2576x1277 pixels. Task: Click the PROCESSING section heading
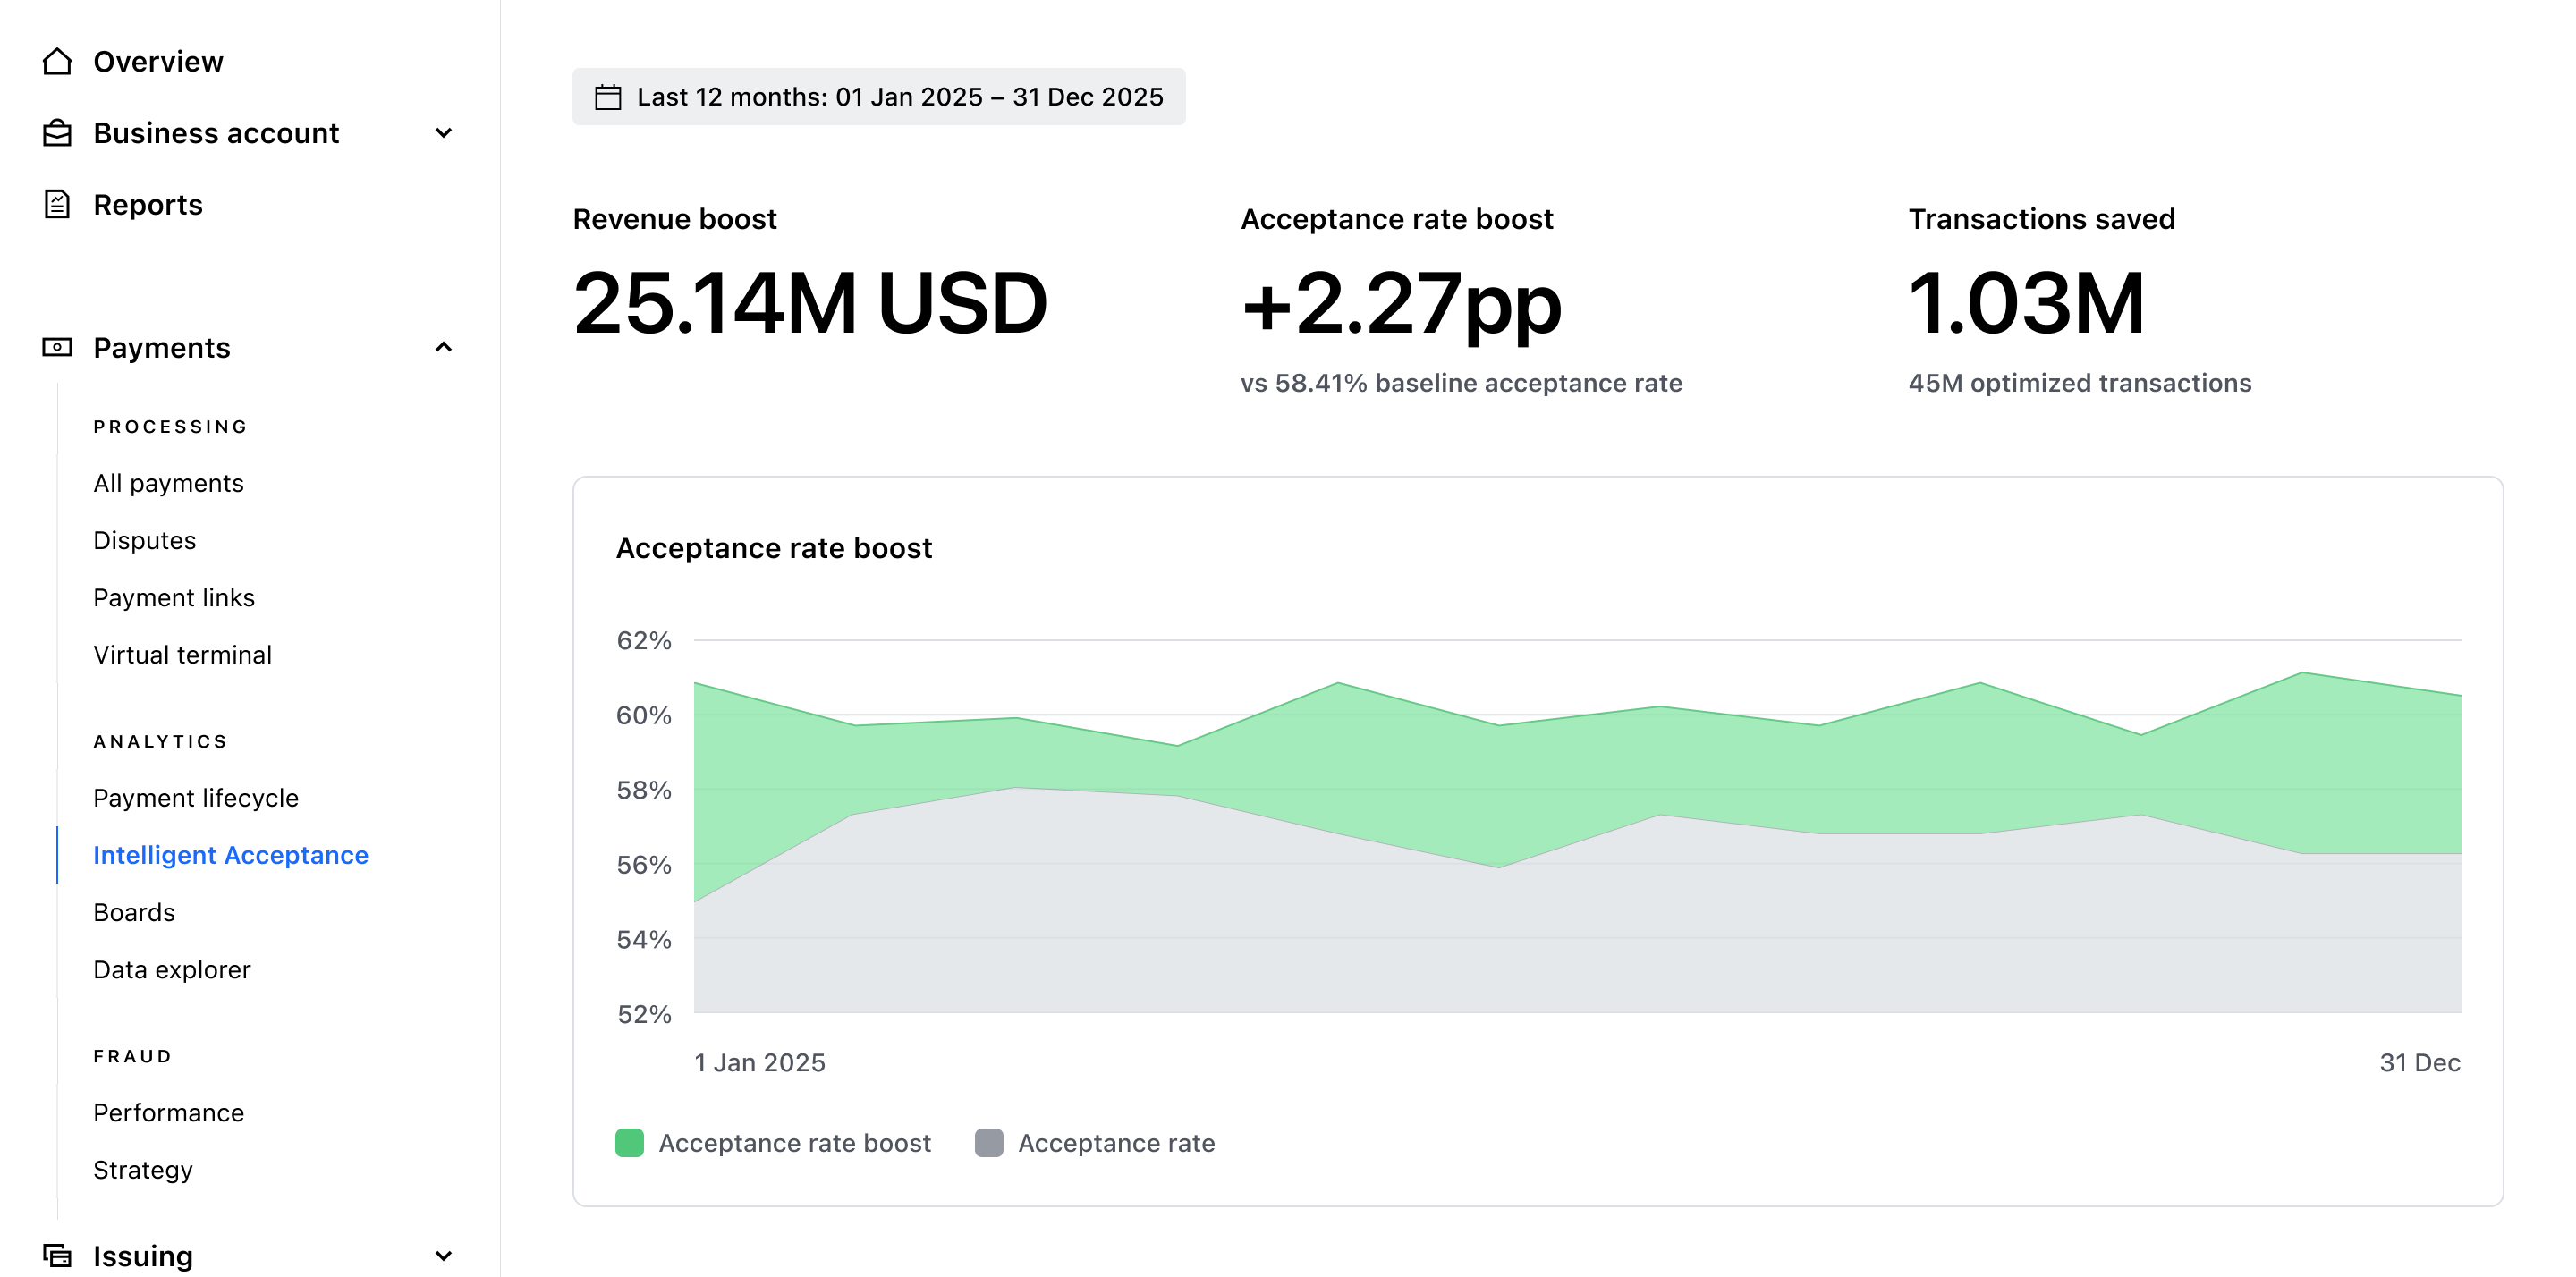[x=171, y=427]
